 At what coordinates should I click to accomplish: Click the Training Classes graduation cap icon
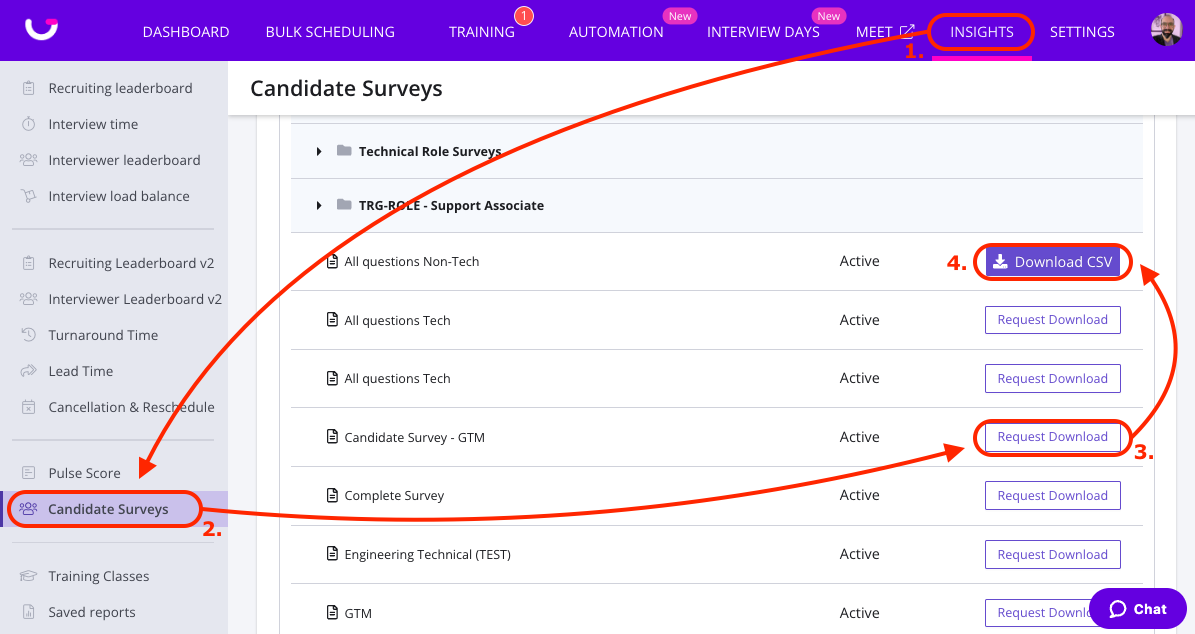(28, 576)
